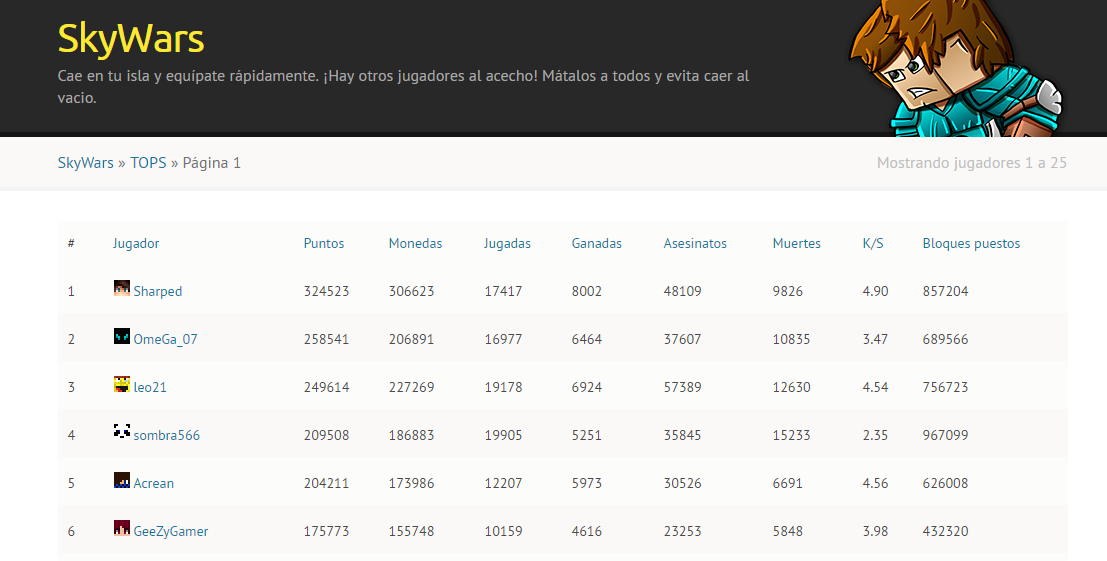Click the SkyWars character mascot image

pyautogui.click(x=954, y=68)
